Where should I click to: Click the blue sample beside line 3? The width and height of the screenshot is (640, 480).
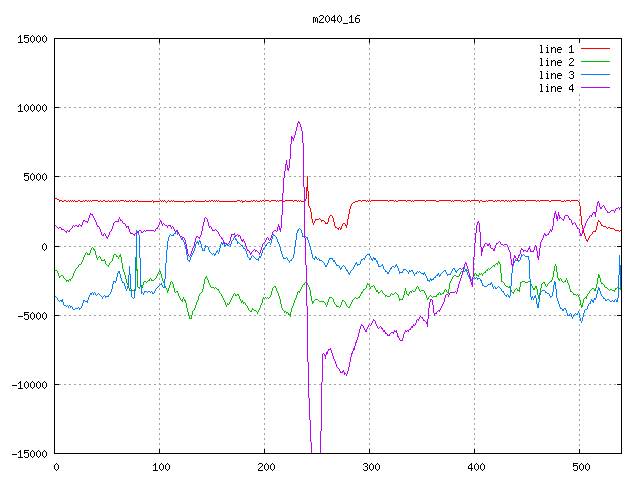[x=595, y=75]
